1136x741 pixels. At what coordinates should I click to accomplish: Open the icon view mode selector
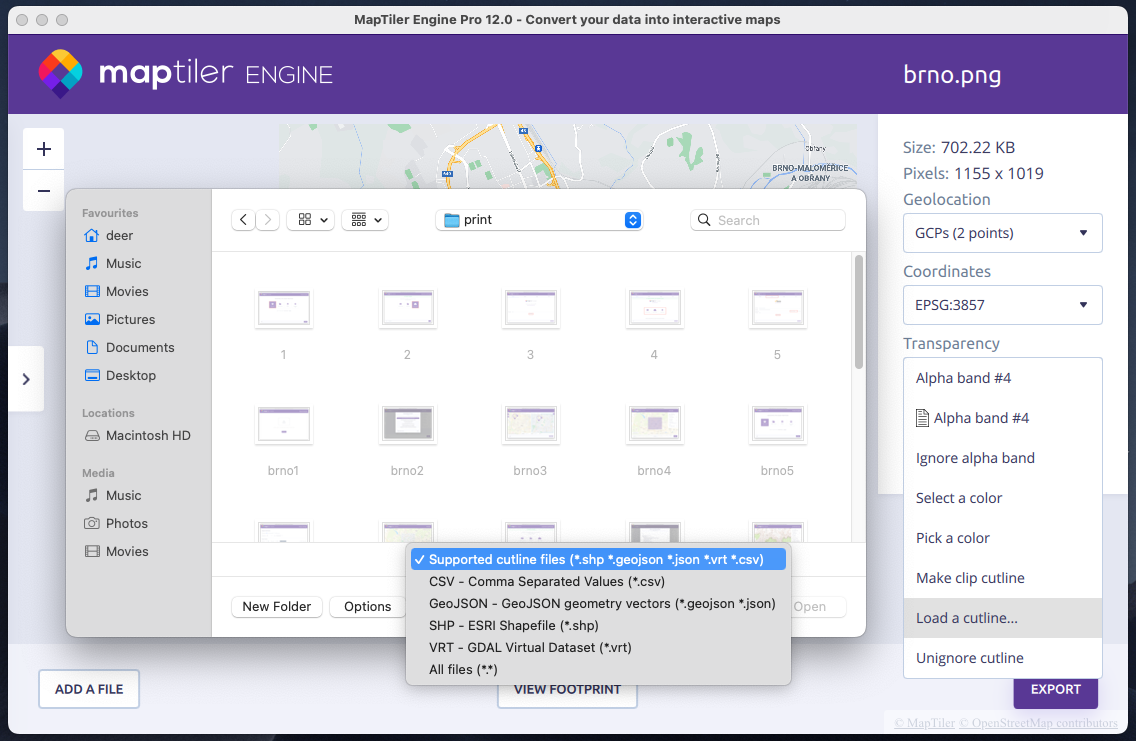tap(312, 220)
